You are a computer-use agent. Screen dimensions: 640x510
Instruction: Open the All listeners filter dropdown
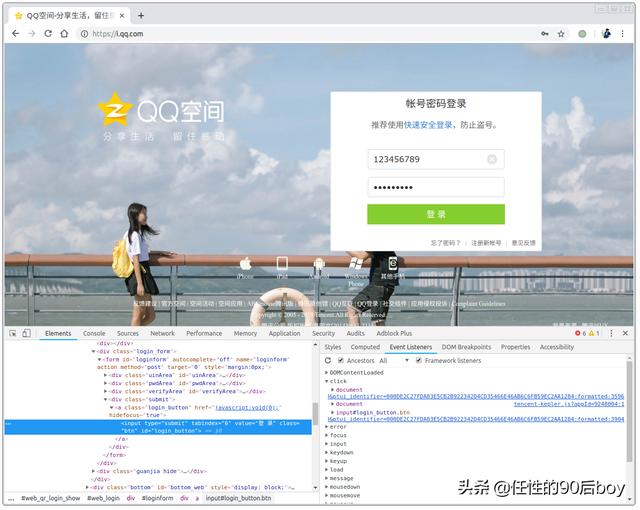(x=394, y=361)
